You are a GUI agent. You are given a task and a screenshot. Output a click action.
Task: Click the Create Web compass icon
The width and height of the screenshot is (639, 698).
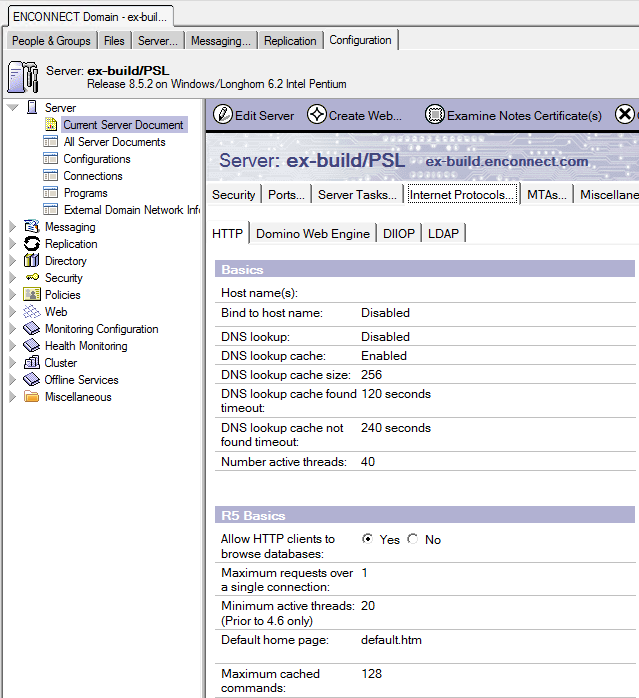tap(317, 115)
